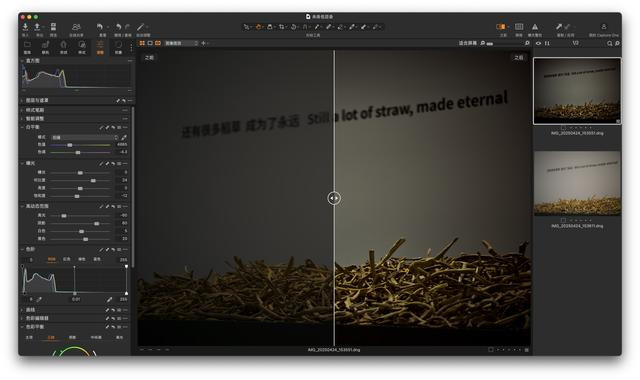Pick the white balance eyedropper beside mode dropdown
This screenshot has height=380, width=640.
pos(124,138)
